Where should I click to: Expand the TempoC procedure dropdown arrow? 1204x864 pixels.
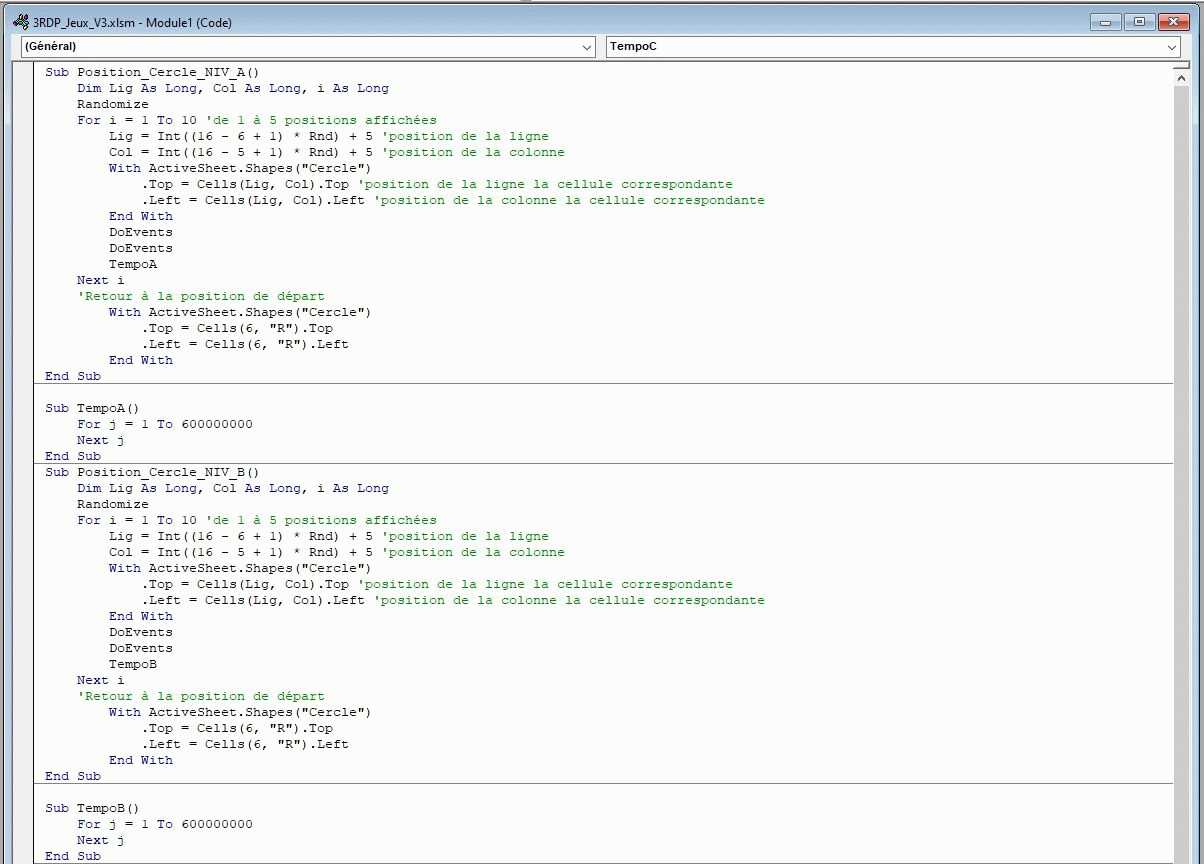click(1172, 47)
